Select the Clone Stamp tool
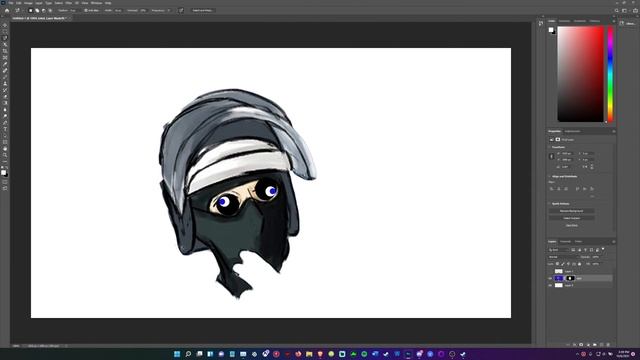Screen dimensions: 640x360 pyautogui.click(x=5, y=84)
